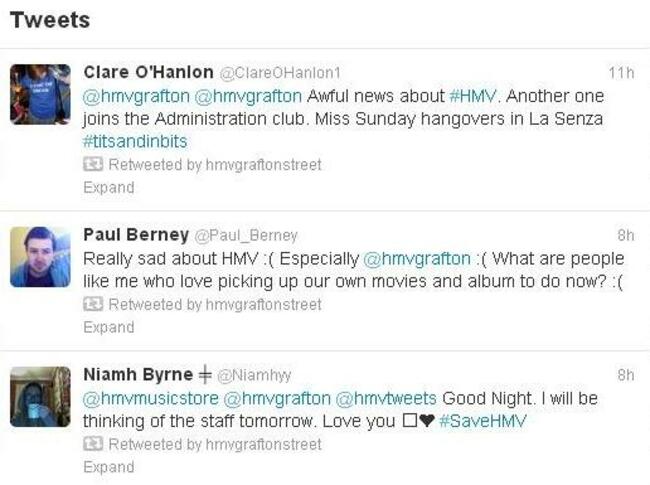Select the Tweets heading
This screenshot has width=650, height=485.
pos(50,20)
